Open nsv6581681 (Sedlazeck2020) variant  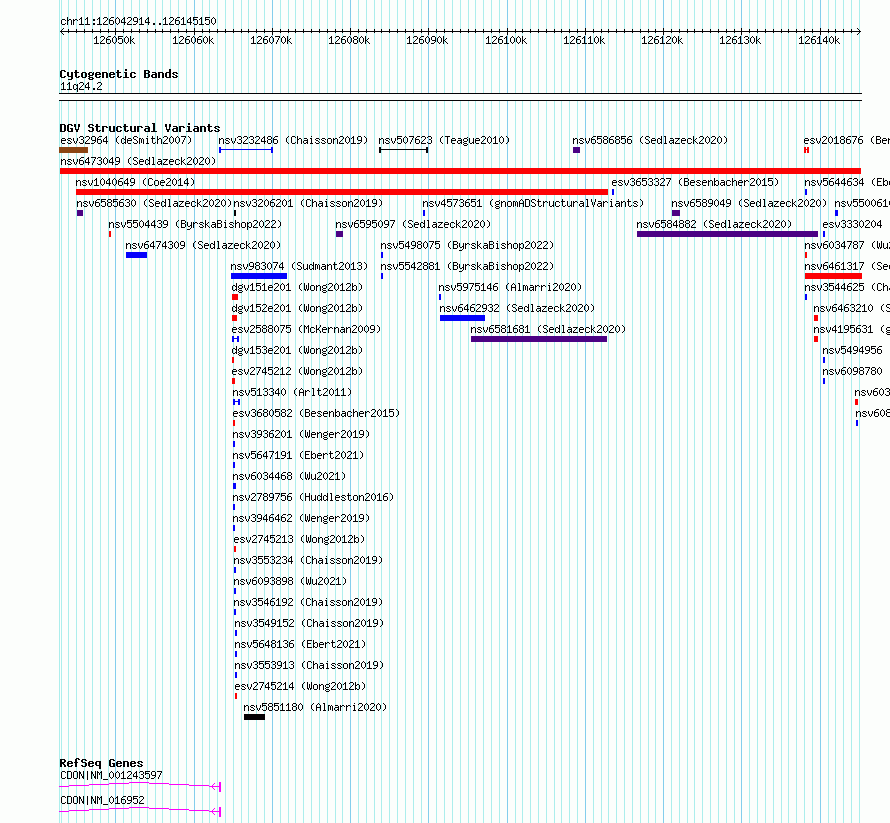click(x=548, y=329)
